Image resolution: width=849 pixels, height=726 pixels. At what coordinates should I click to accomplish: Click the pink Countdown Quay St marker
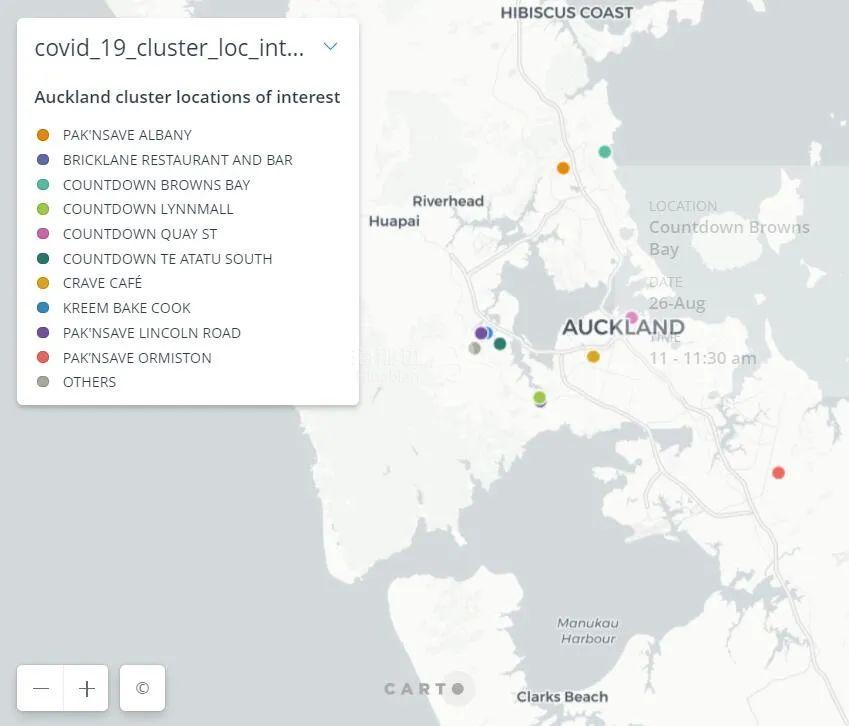[x=631, y=317]
